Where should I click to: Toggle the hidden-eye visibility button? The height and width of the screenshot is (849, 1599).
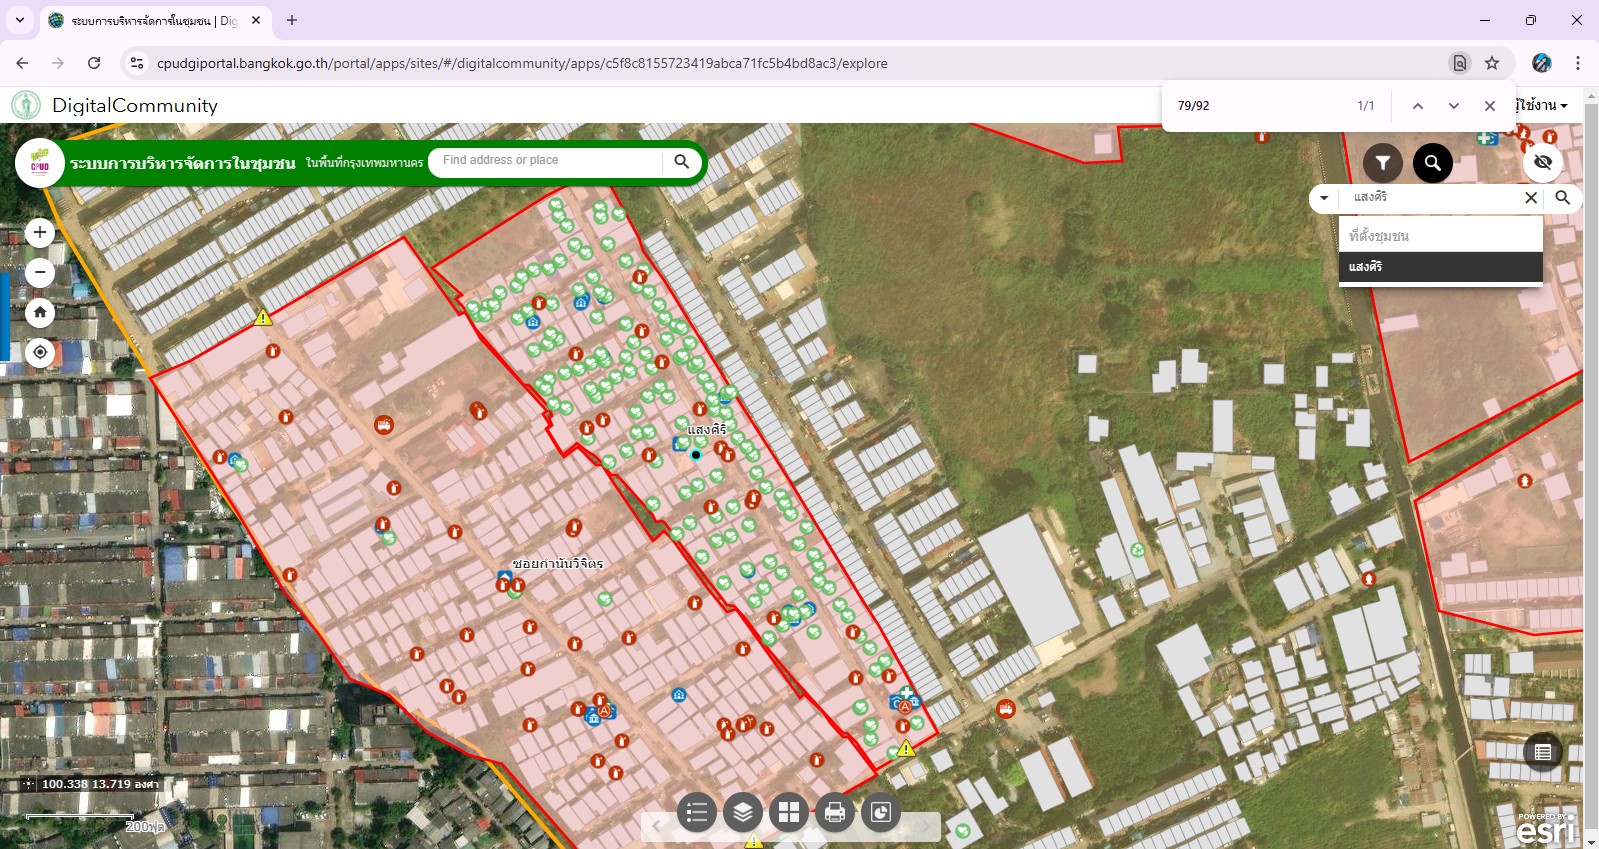(x=1543, y=162)
